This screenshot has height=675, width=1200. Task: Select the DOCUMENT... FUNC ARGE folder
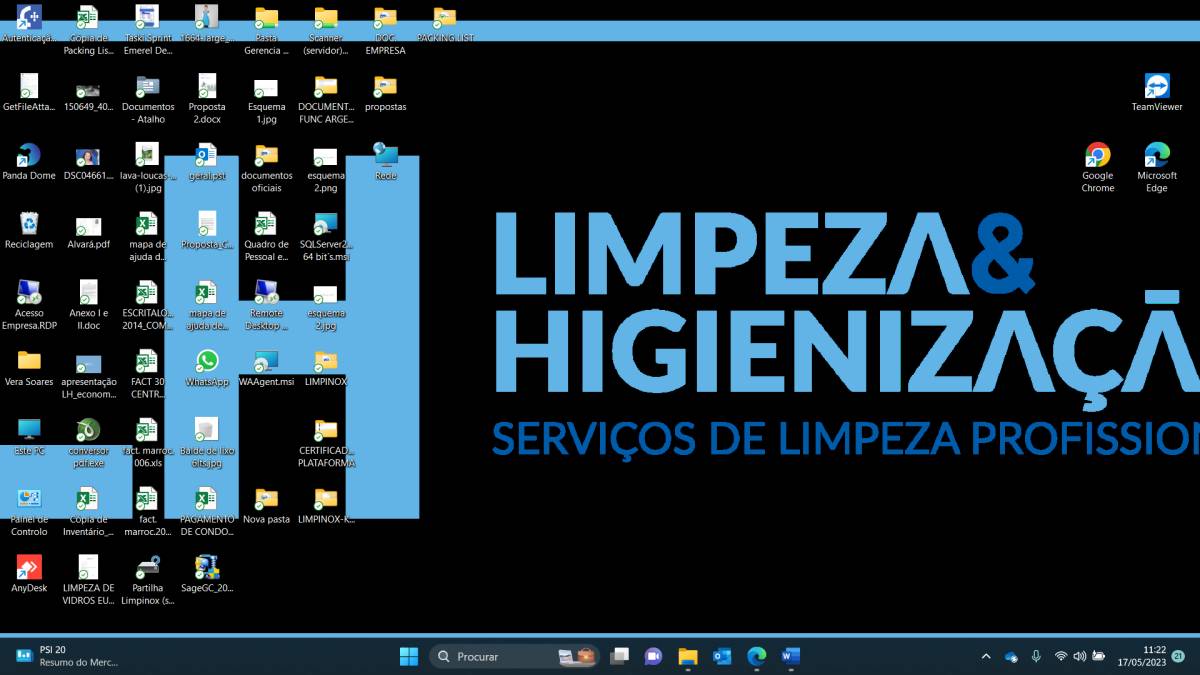326,98
